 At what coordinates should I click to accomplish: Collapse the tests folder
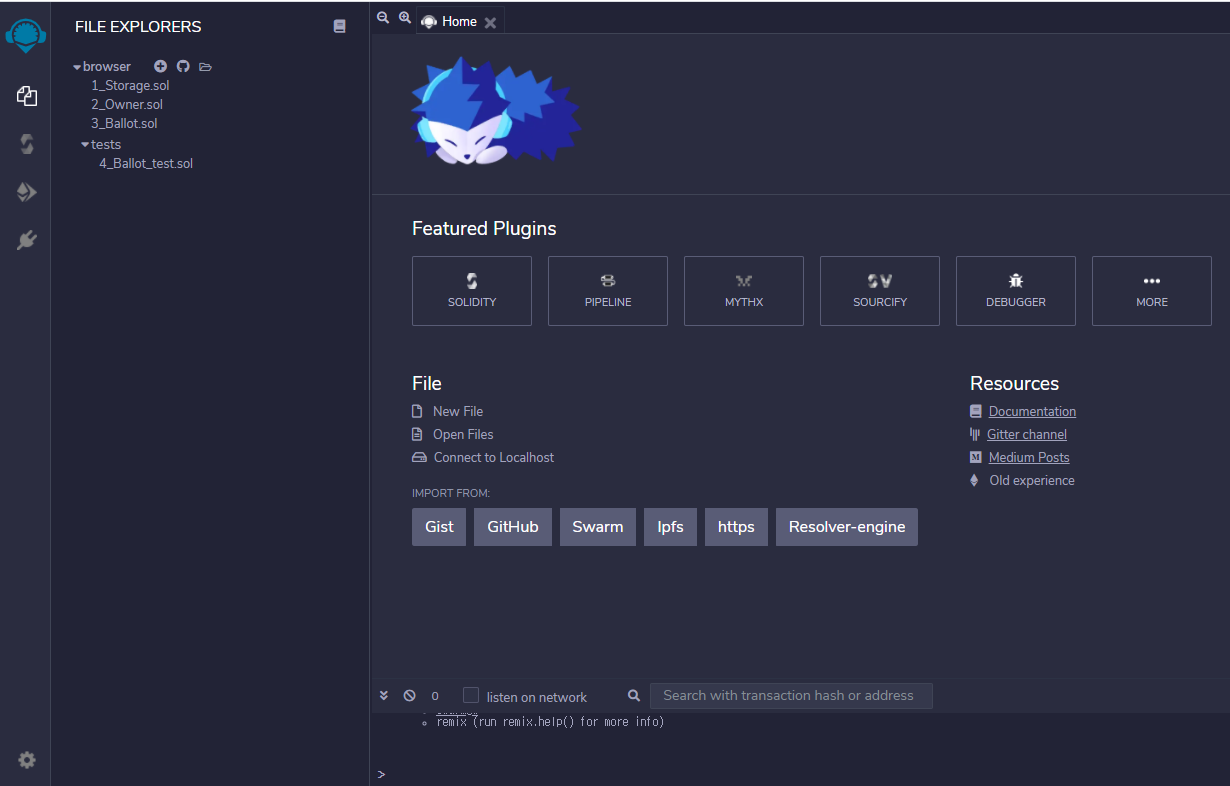[85, 144]
